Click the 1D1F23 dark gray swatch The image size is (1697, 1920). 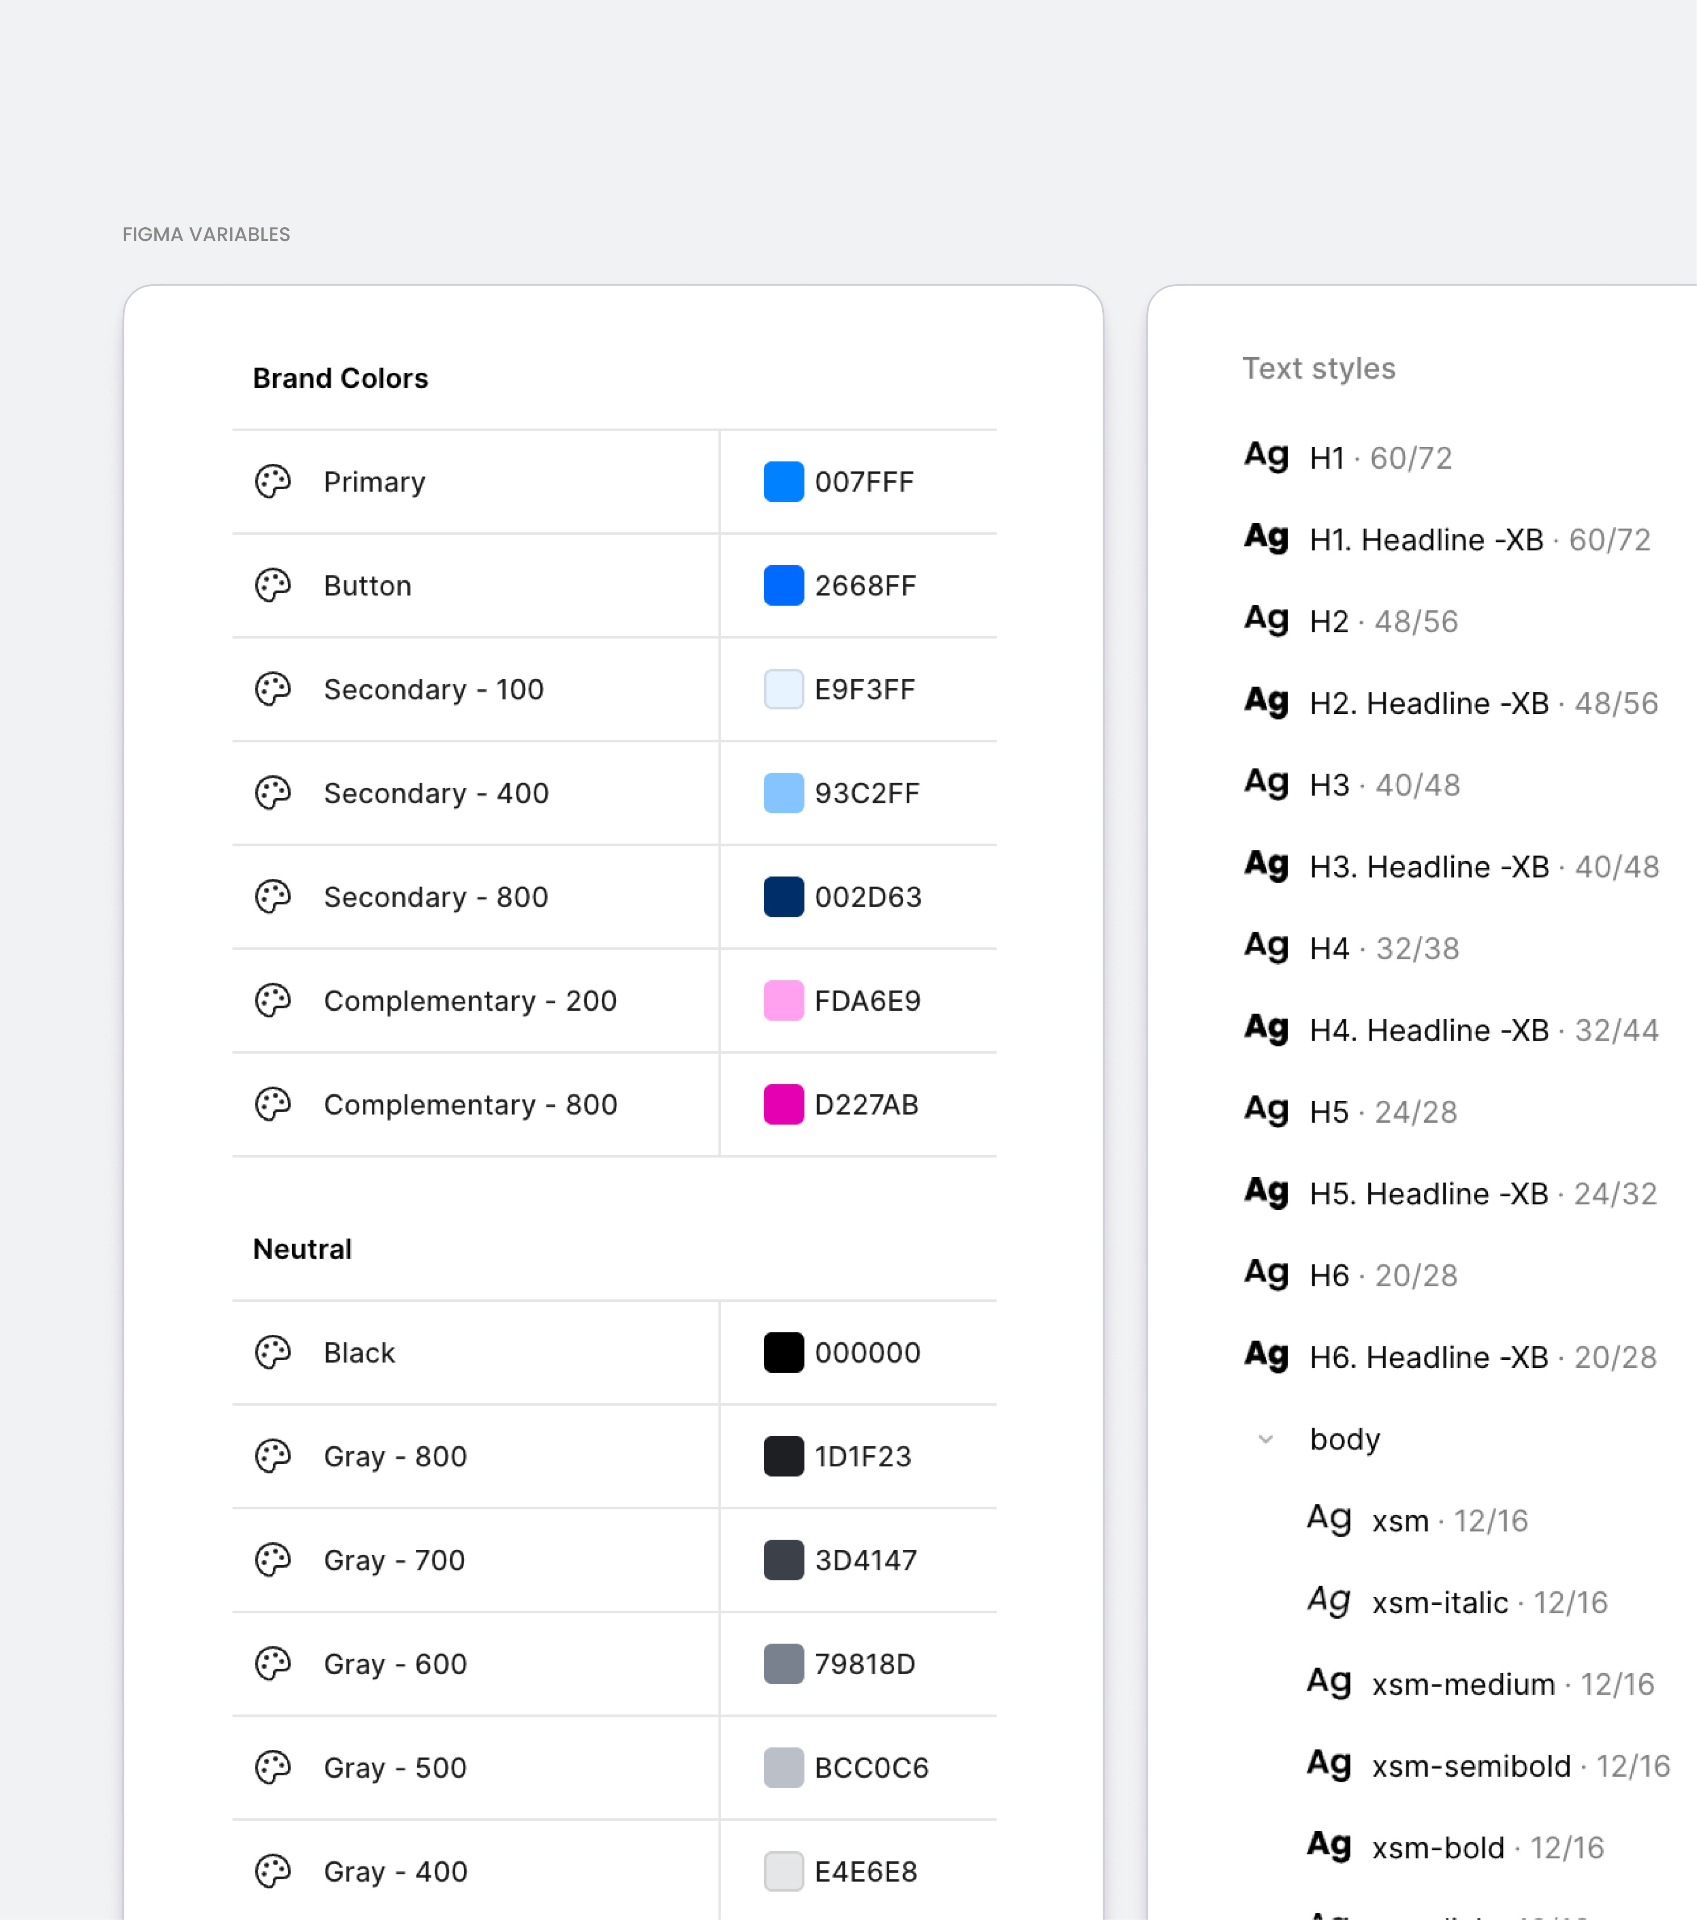click(x=784, y=1457)
